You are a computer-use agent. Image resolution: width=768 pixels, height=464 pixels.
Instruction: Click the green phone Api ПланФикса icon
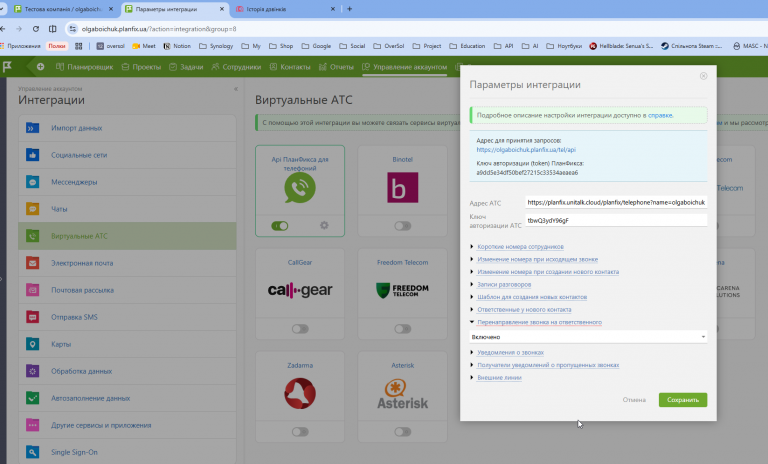(x=300, y=188)
